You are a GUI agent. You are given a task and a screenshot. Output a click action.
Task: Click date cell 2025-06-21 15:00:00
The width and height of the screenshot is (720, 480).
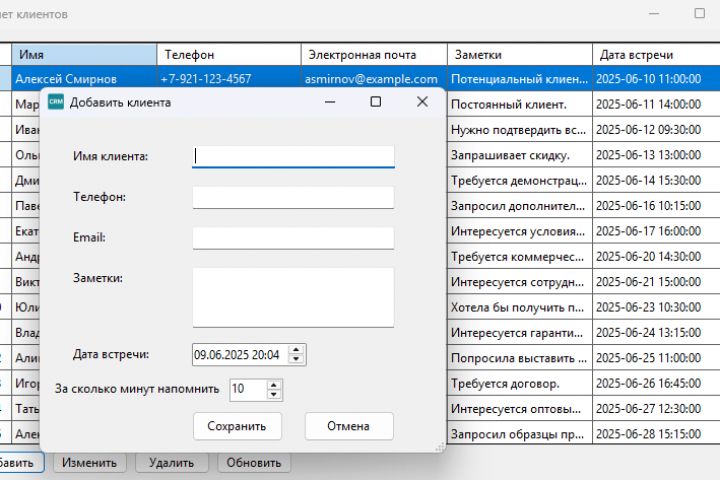657,282
